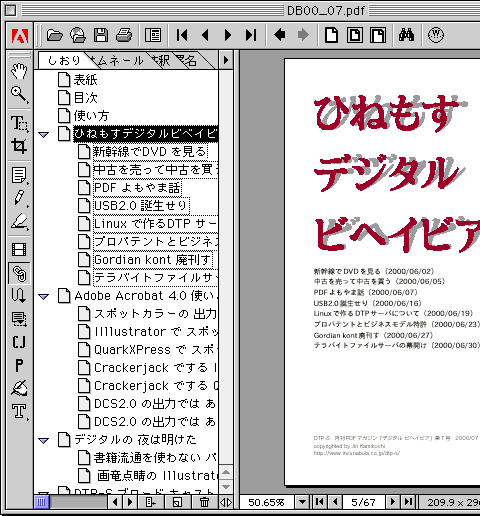Image resolution: width=480 pixels, height=516 pixels.
Task: Select the TouchUp Text tool
Action: click(x=19, y=411)
